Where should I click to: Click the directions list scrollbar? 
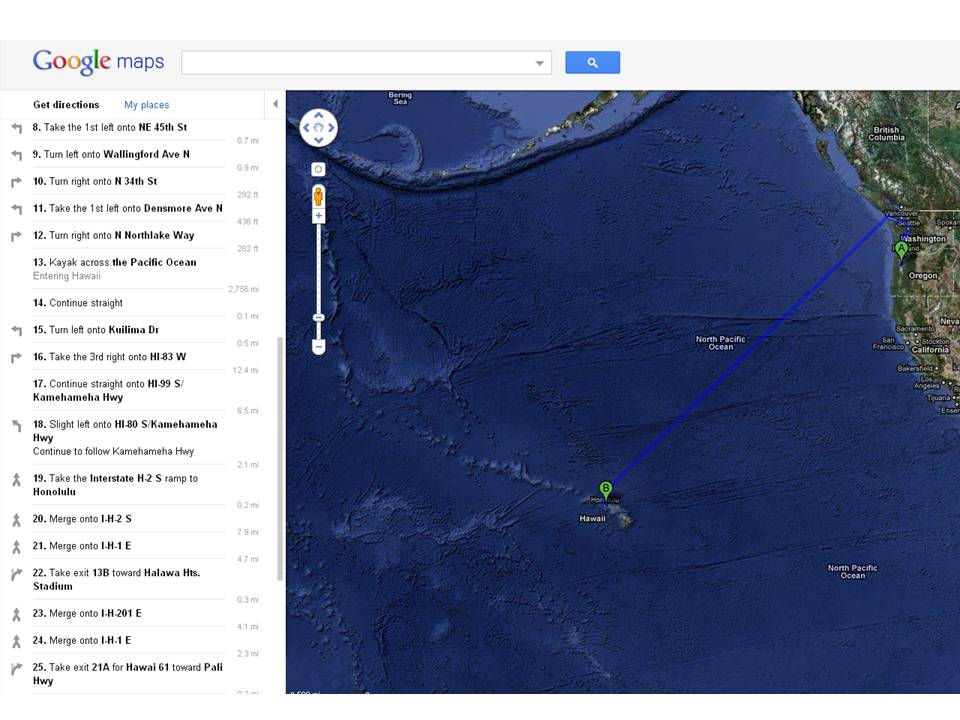pos(280,458)
